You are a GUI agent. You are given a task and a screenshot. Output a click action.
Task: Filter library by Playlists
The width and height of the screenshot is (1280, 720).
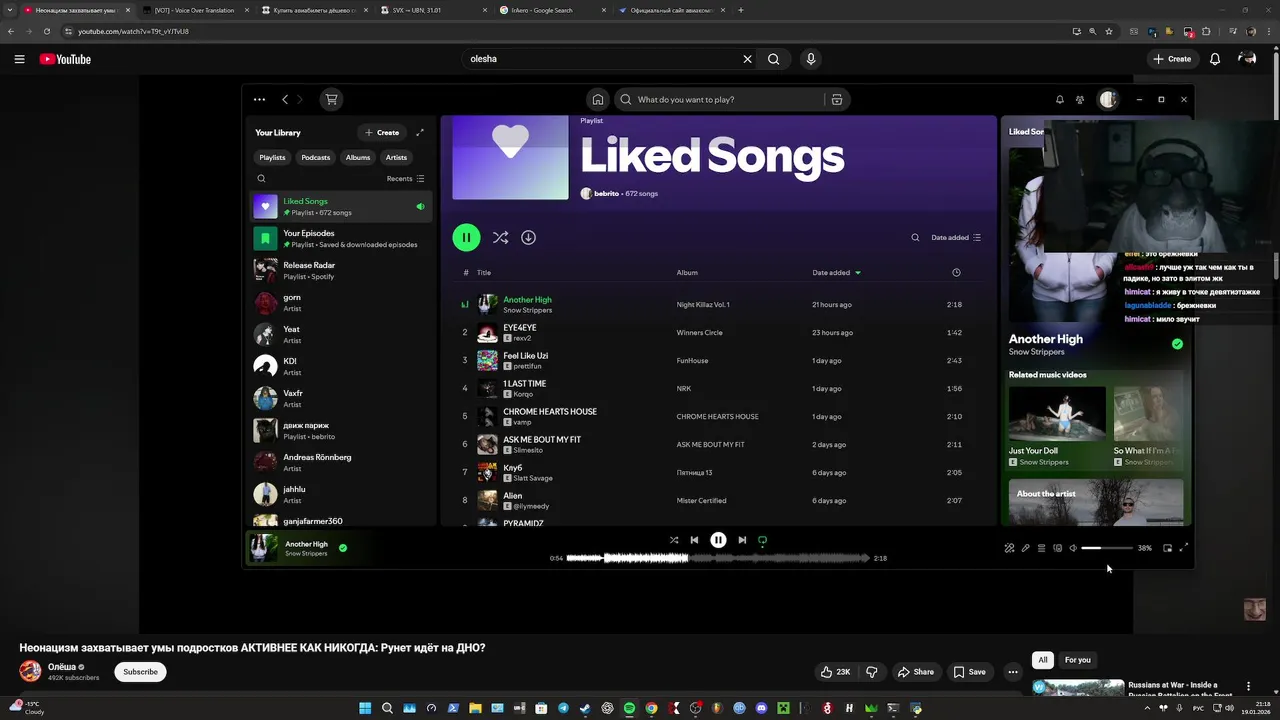tap(272, 157)
